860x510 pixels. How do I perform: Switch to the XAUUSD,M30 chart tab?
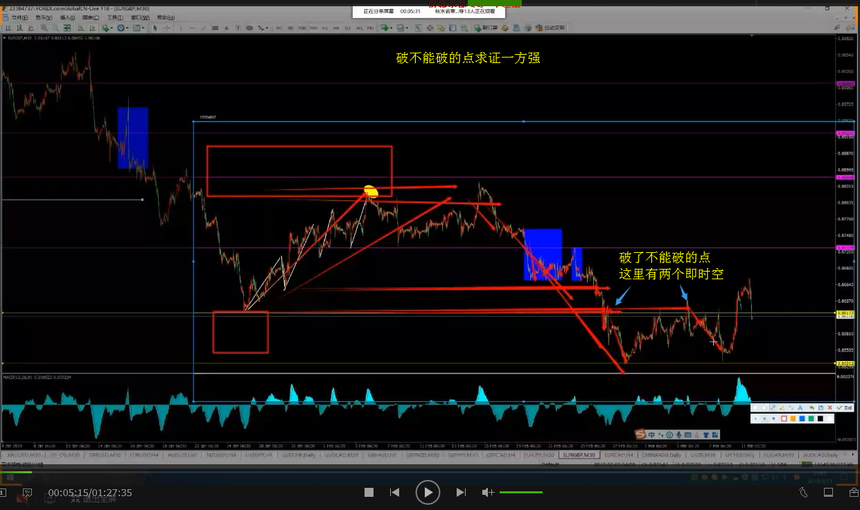[x=25, y=455]
